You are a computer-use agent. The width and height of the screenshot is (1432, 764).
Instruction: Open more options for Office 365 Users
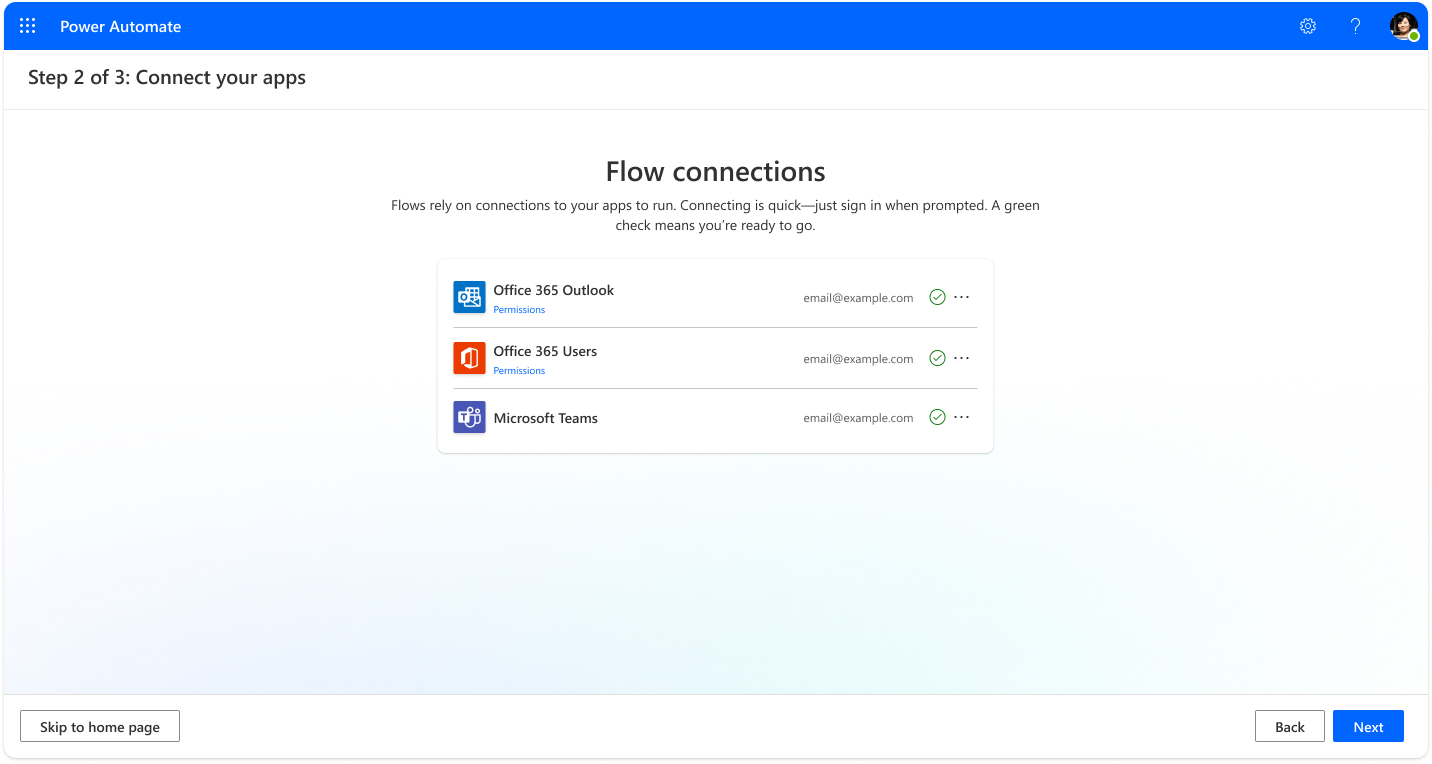coord(962,358)
